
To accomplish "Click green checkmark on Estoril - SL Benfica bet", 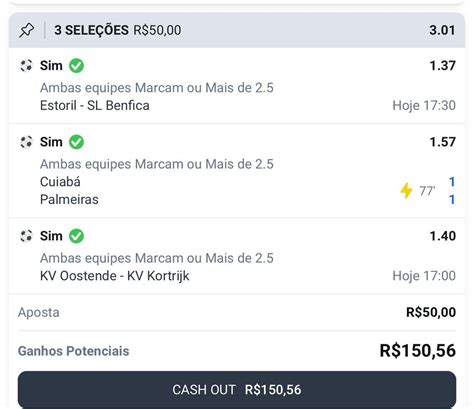I will click(76, 66).
